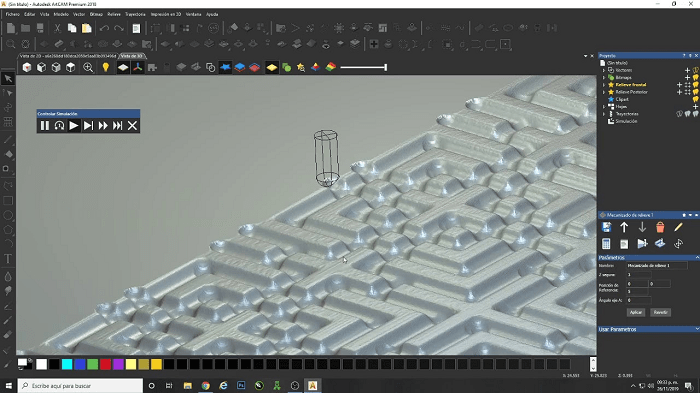Toggle the blue star relief display
Viewport: 700px width, 393px height.
click(x=225, y=67)
